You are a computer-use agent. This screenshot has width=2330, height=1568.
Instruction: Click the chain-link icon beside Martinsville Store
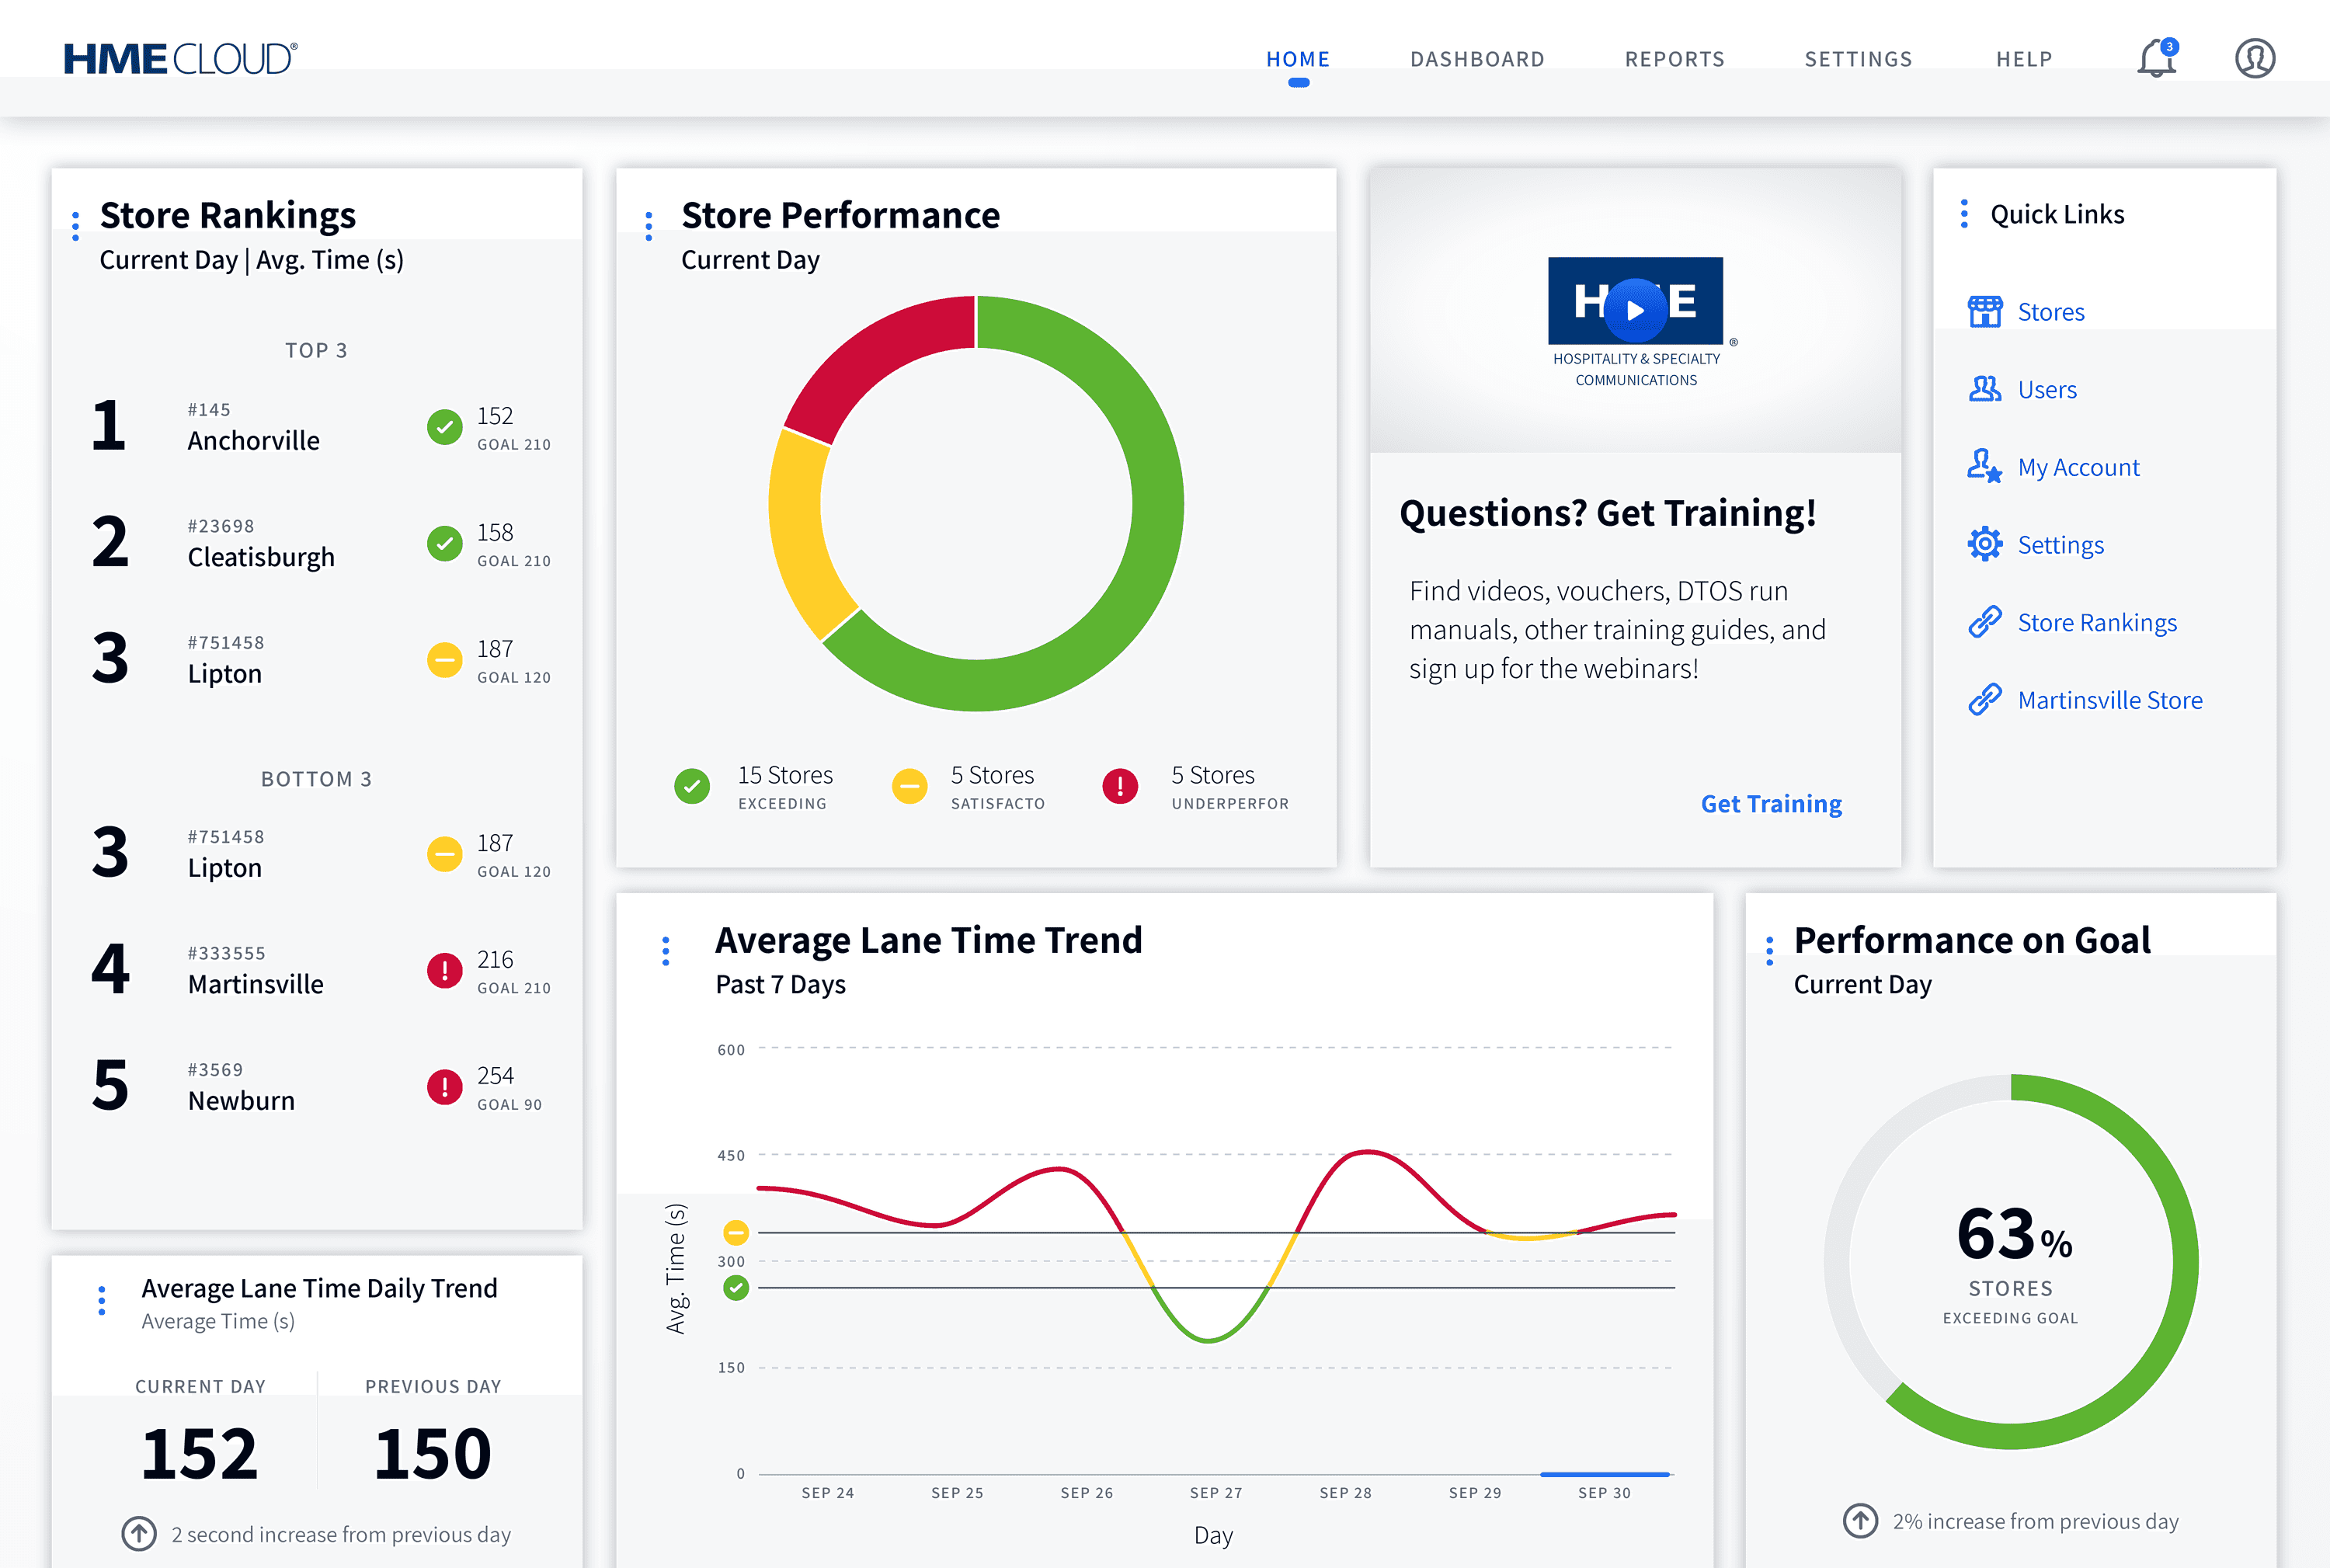click(x=1984, y=700)
